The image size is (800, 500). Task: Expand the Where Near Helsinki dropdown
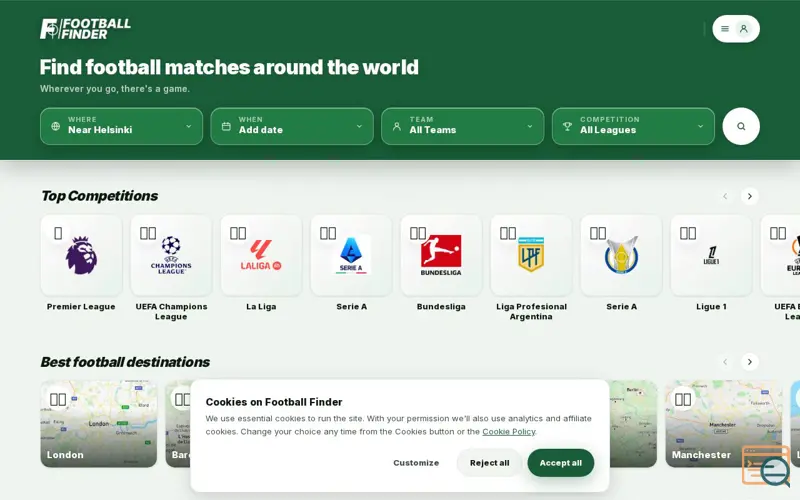click(x=121, y=126)
